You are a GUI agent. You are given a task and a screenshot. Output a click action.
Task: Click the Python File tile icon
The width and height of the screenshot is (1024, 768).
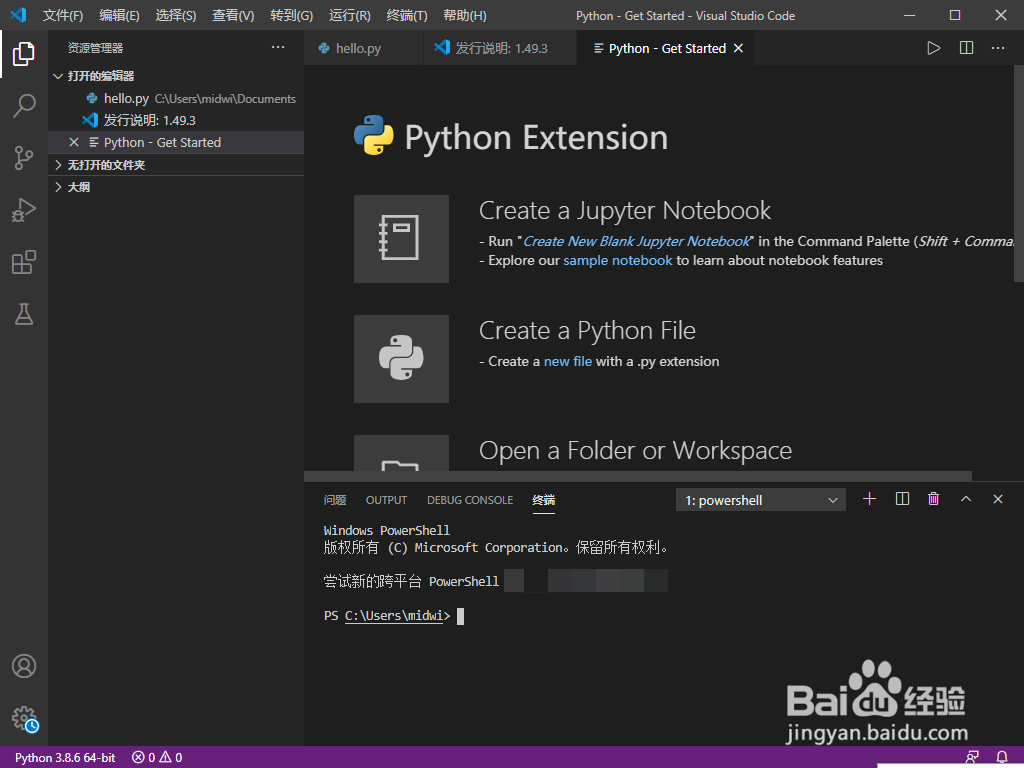tap(401, 359)
